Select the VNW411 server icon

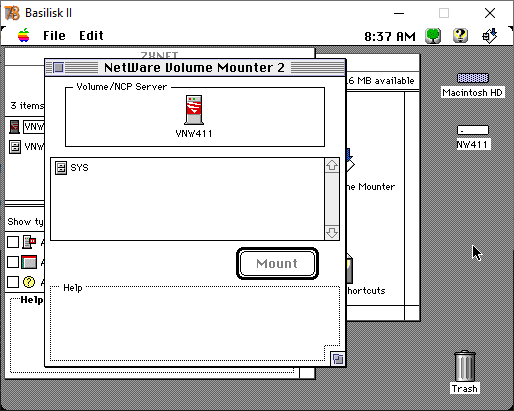coord(194,110)
